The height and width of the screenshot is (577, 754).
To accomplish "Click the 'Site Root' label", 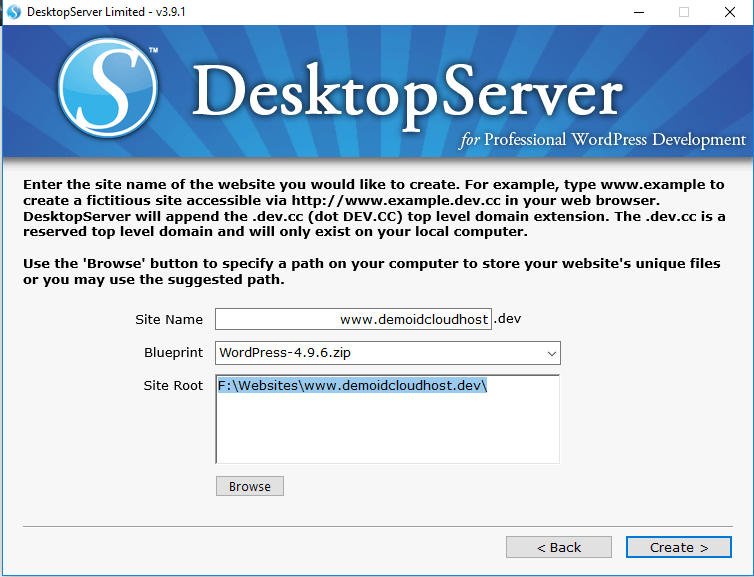I will pos(173,386).
